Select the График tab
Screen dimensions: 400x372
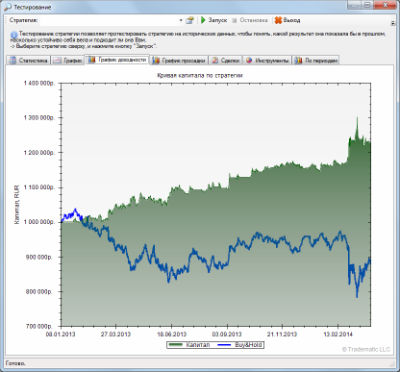tap(68, 60)
